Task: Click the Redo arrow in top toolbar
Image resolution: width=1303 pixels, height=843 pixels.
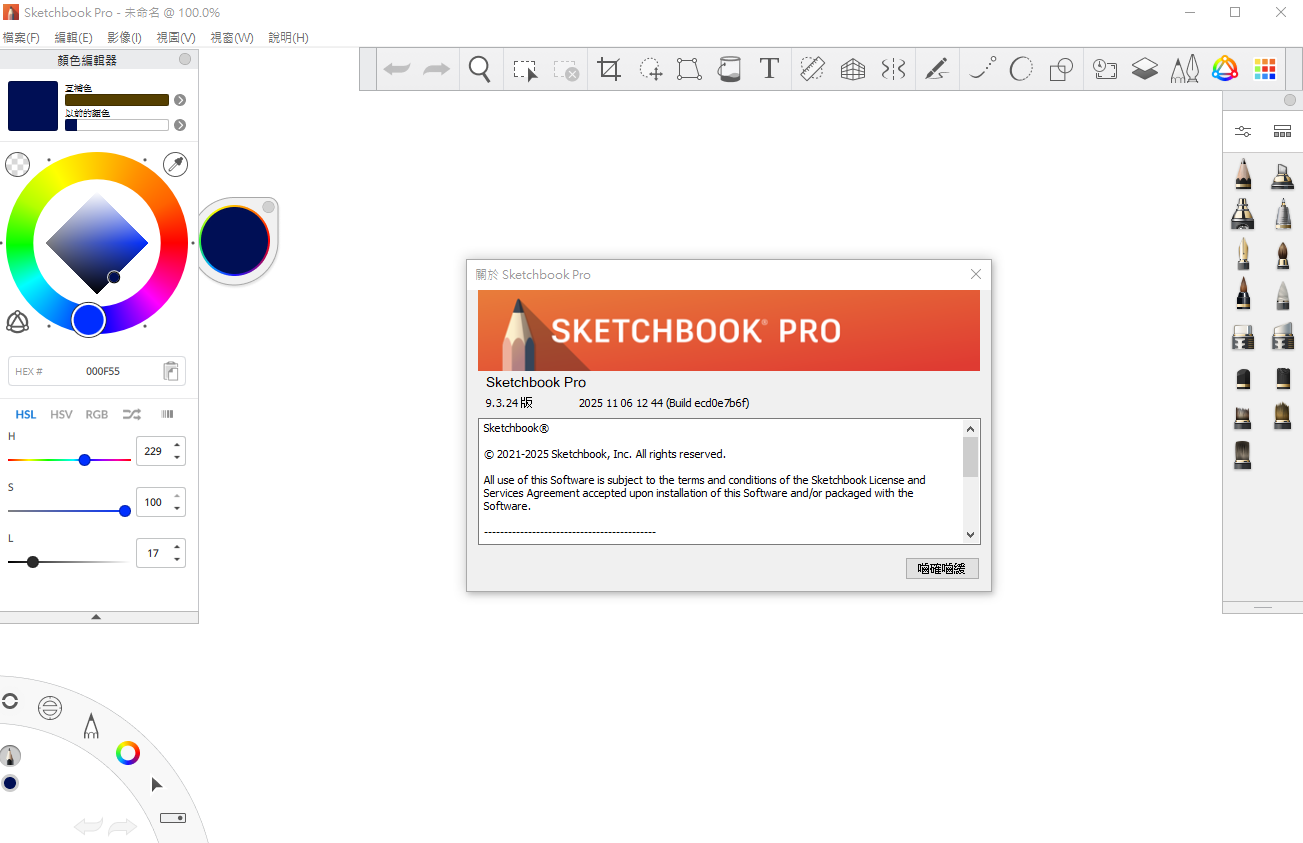Action: pyautogui.click(x=437, y=69)
